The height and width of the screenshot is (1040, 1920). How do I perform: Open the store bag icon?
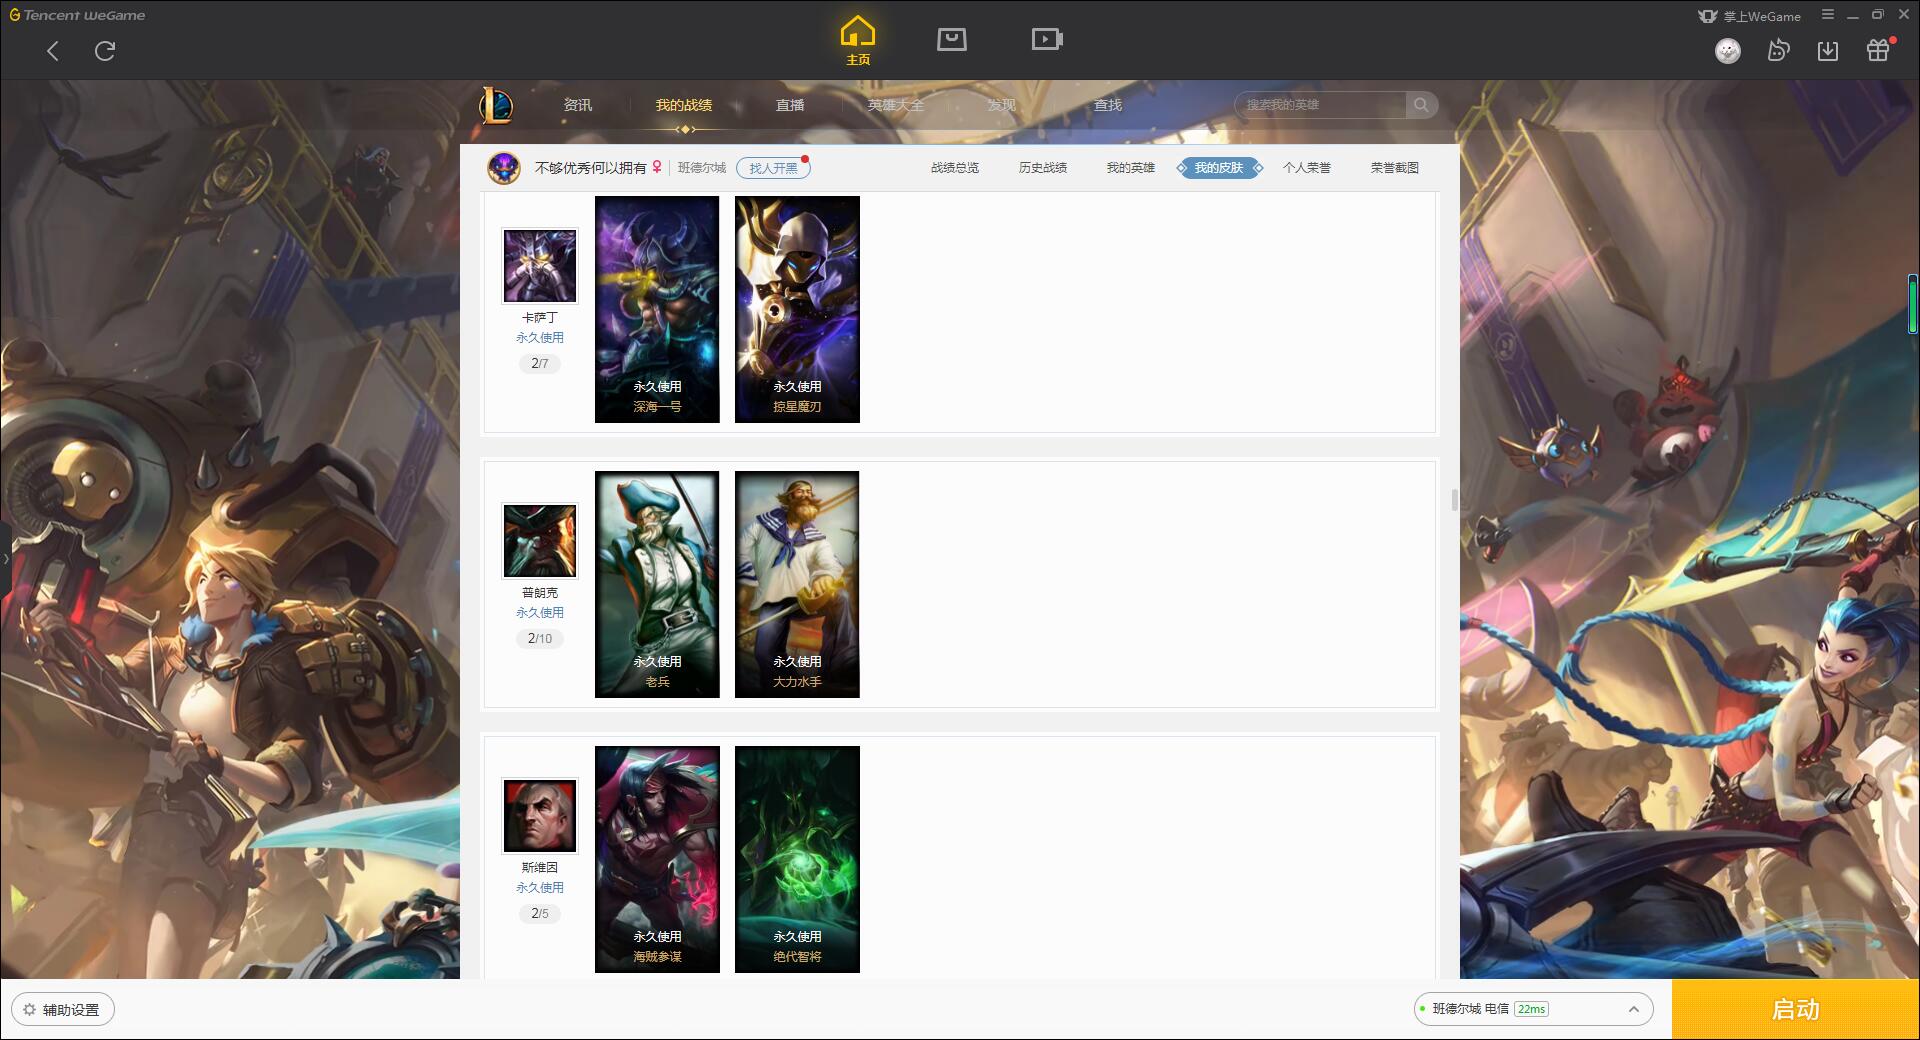pyautogui.click(x=952, y=39)
